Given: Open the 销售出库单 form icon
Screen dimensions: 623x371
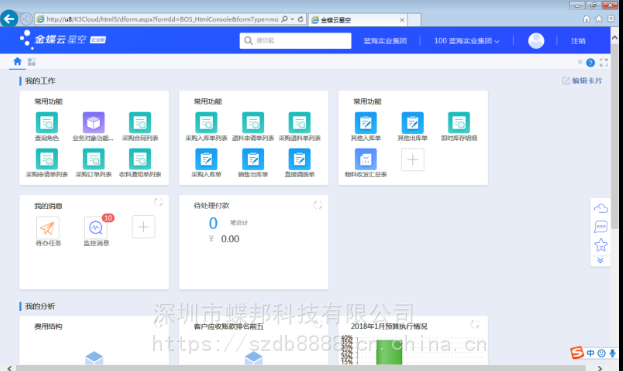Looking at the screenshot, I should pos(253,159).
